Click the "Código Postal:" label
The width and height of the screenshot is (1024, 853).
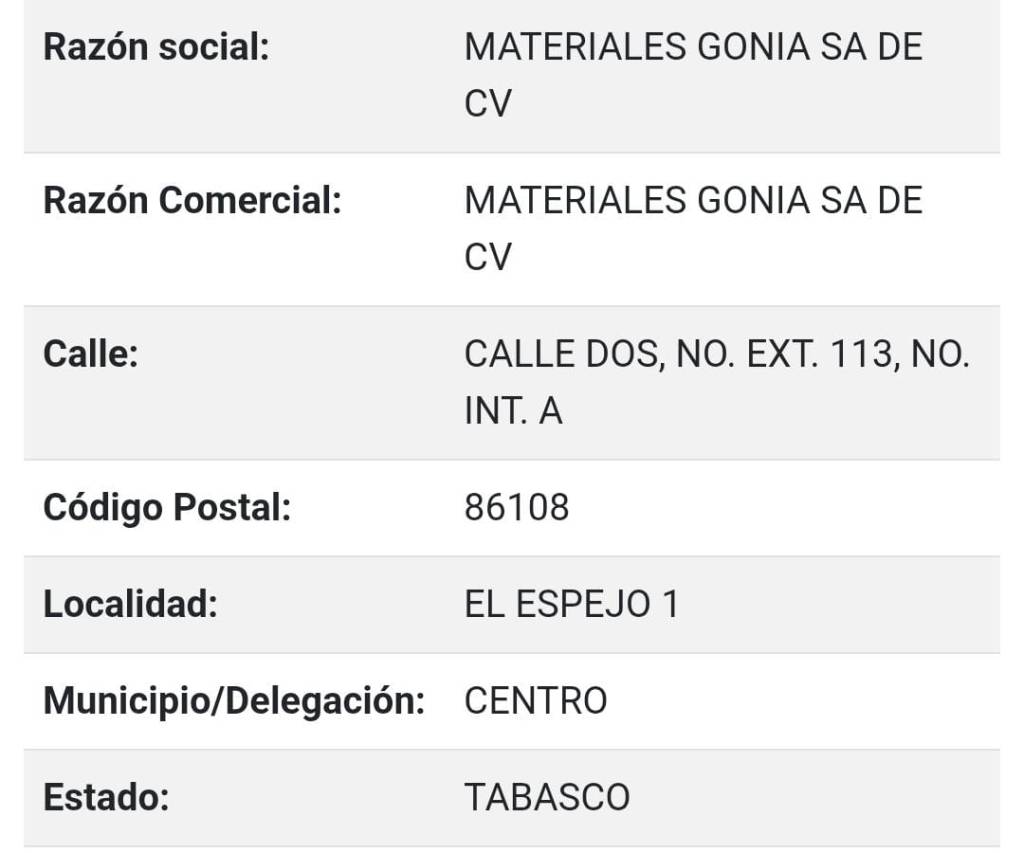click(x=166, y=508)
